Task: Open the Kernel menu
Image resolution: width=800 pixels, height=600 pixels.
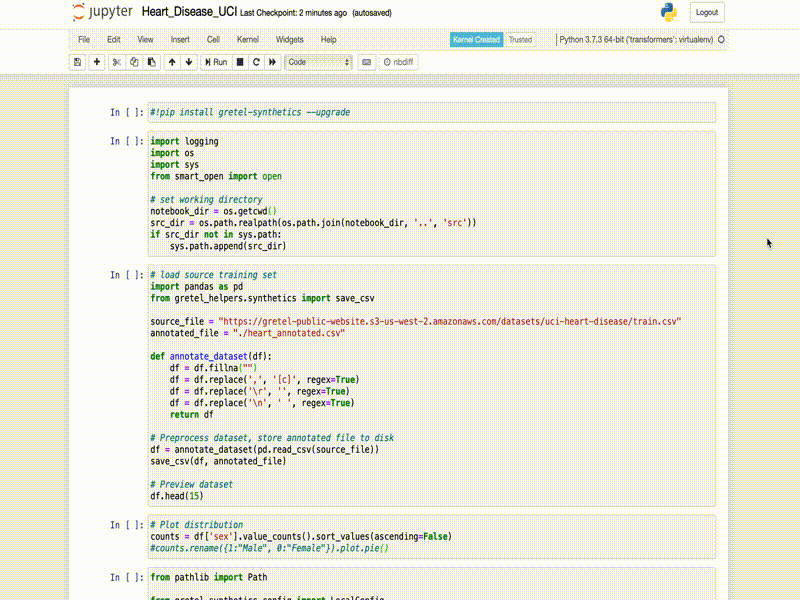Action: [248, 40]
